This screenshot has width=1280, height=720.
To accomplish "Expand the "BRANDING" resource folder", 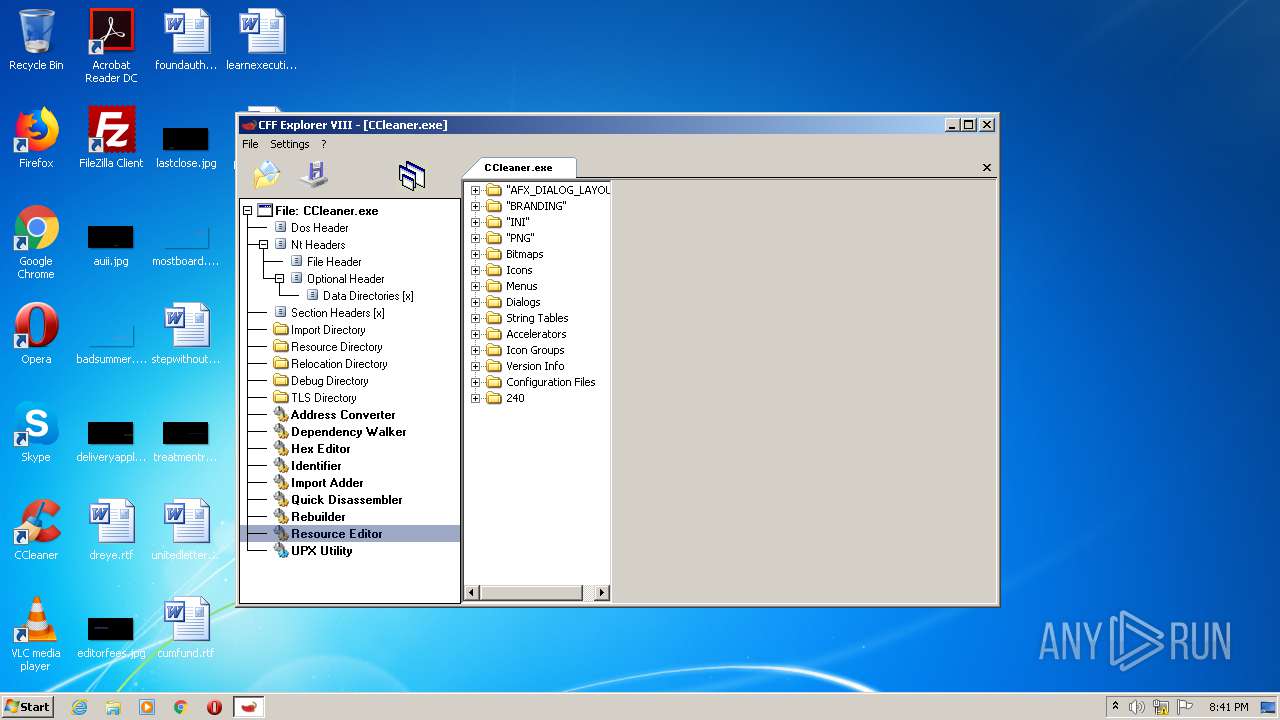I will point(476,206).
